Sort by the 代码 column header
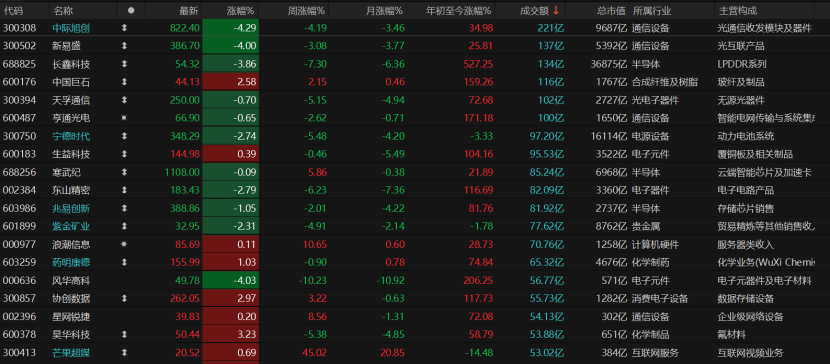 click(x=13, y=10)
